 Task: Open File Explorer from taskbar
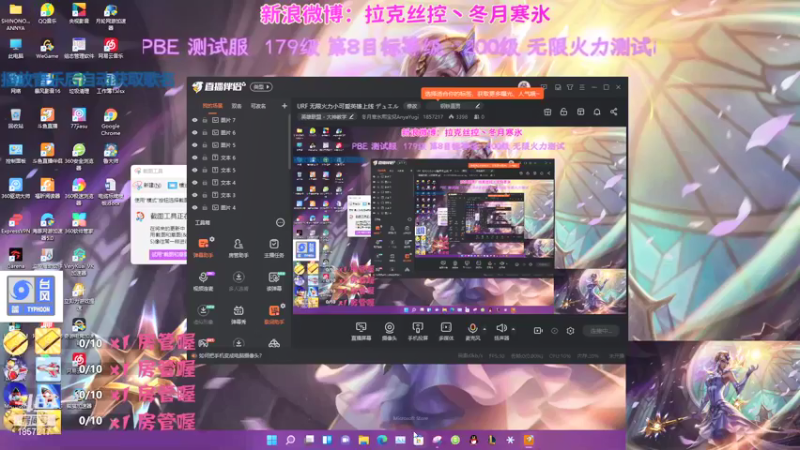coord(363,440)
